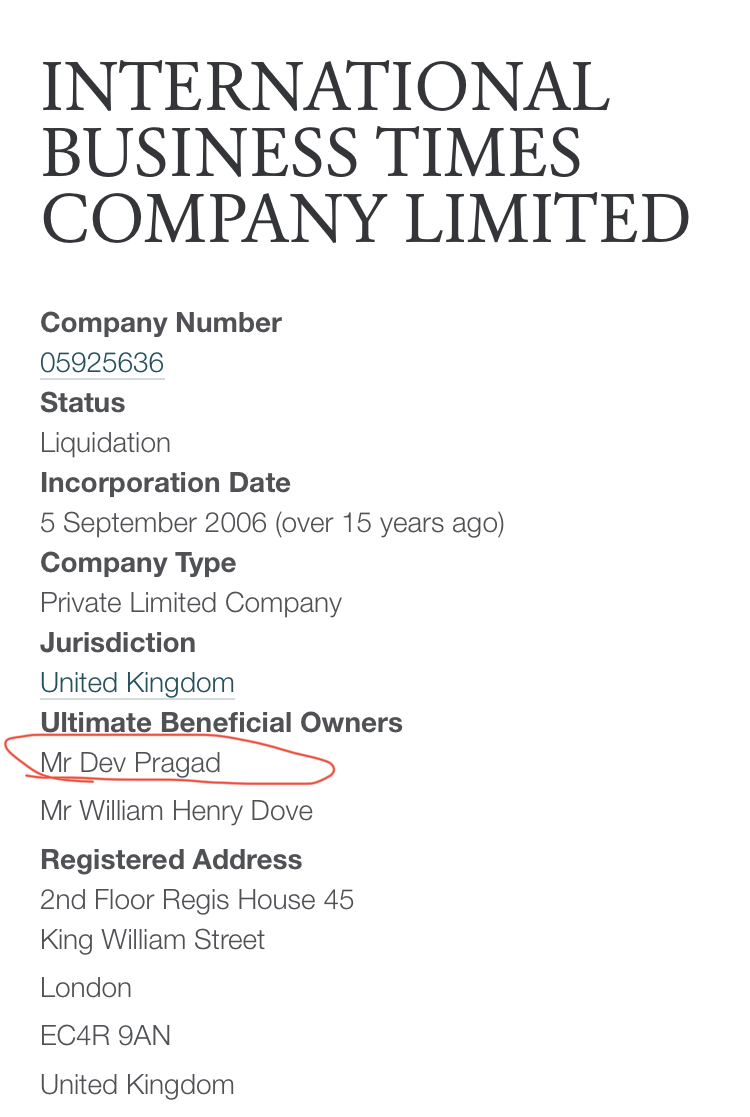Click the Incorporation Date label

[165, 483]
